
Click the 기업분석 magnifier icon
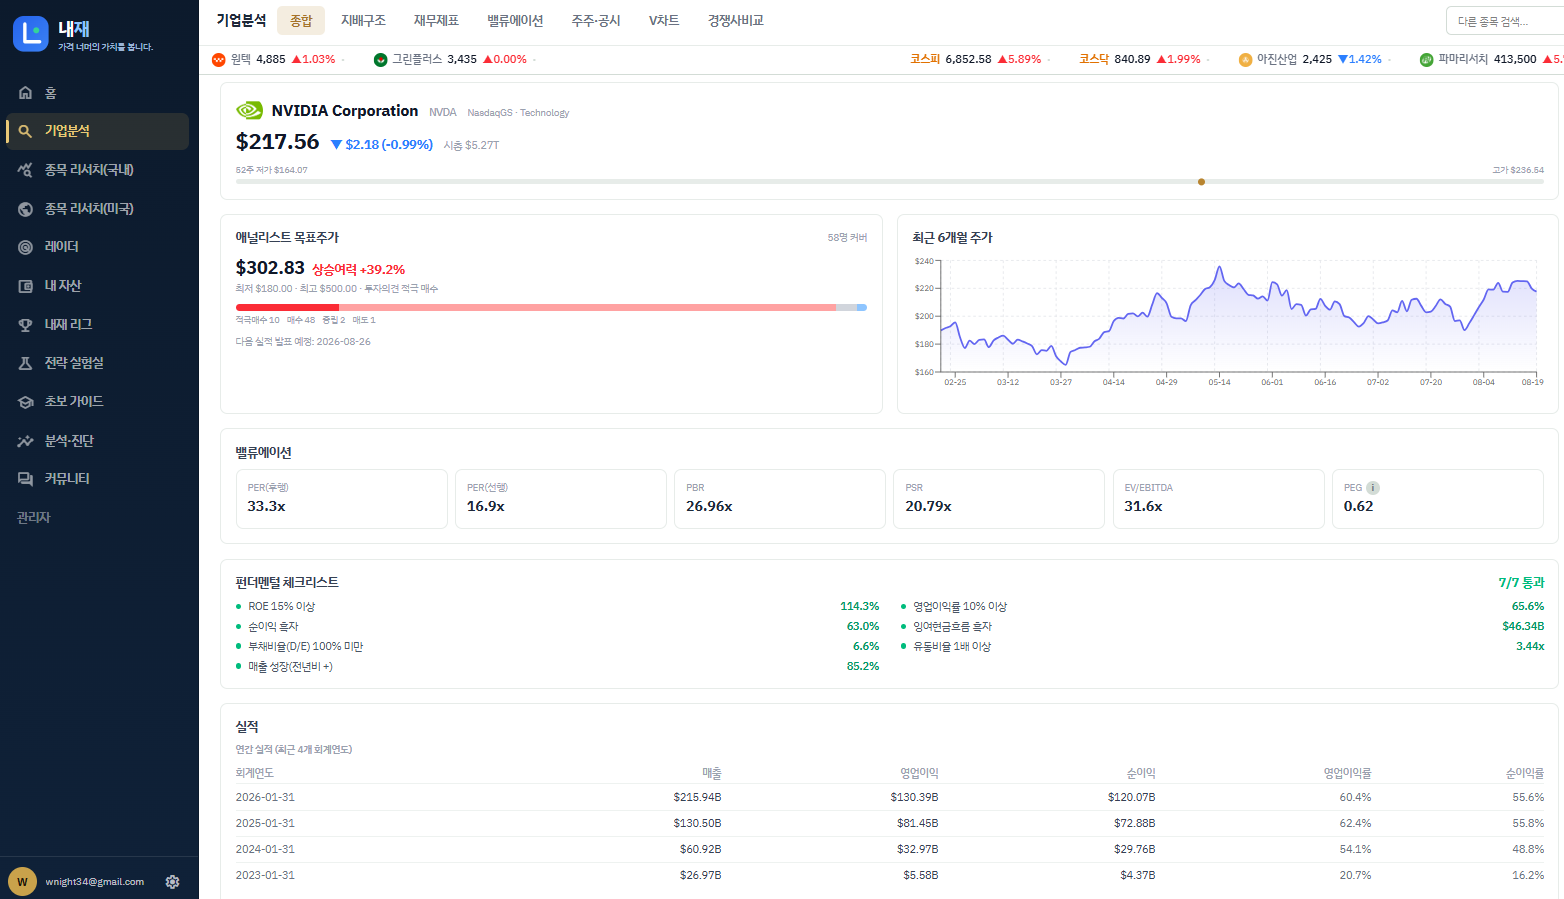point(26,131)
